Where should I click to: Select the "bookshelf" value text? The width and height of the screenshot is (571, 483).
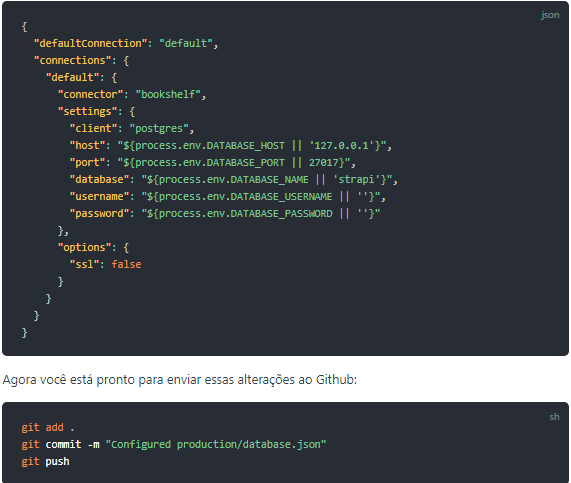click(168, 94)
